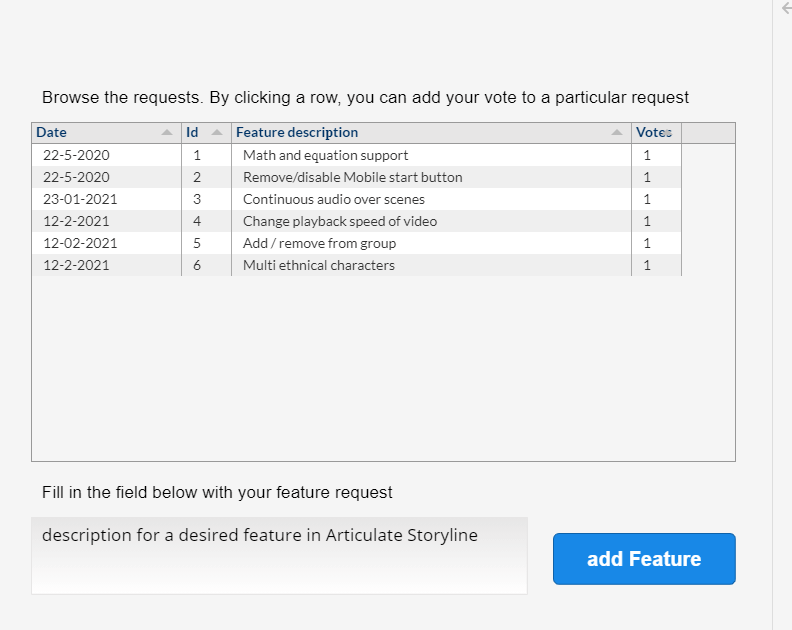Click the 12-02-2021 date cell
The image size is (792, 630).
point(80,243)
